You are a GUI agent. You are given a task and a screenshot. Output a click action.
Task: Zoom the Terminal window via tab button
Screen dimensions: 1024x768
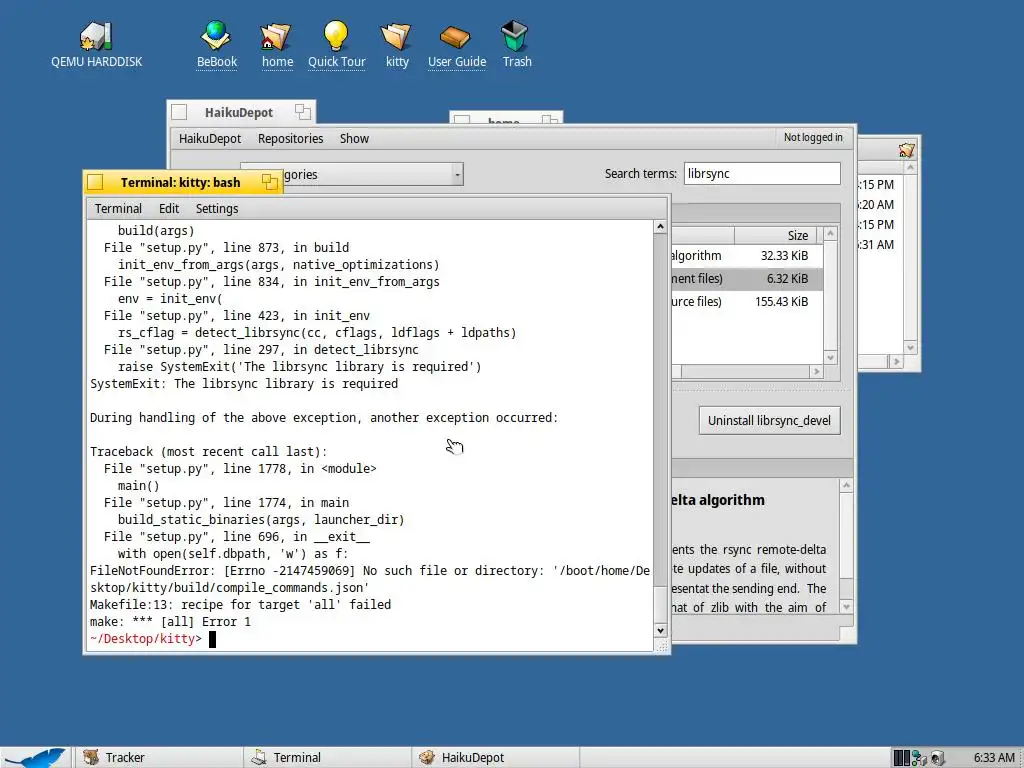[x=269, y=182]
